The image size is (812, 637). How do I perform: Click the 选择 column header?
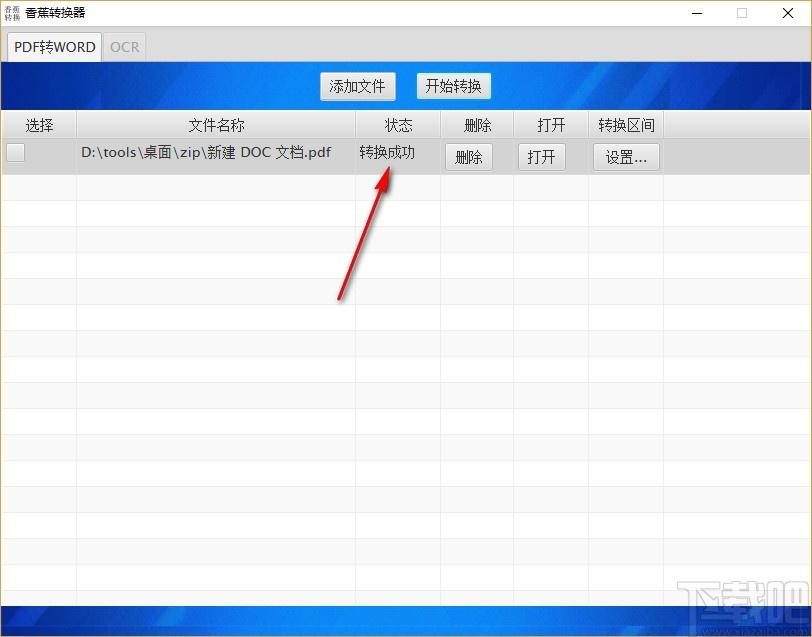tap(39, 125)
